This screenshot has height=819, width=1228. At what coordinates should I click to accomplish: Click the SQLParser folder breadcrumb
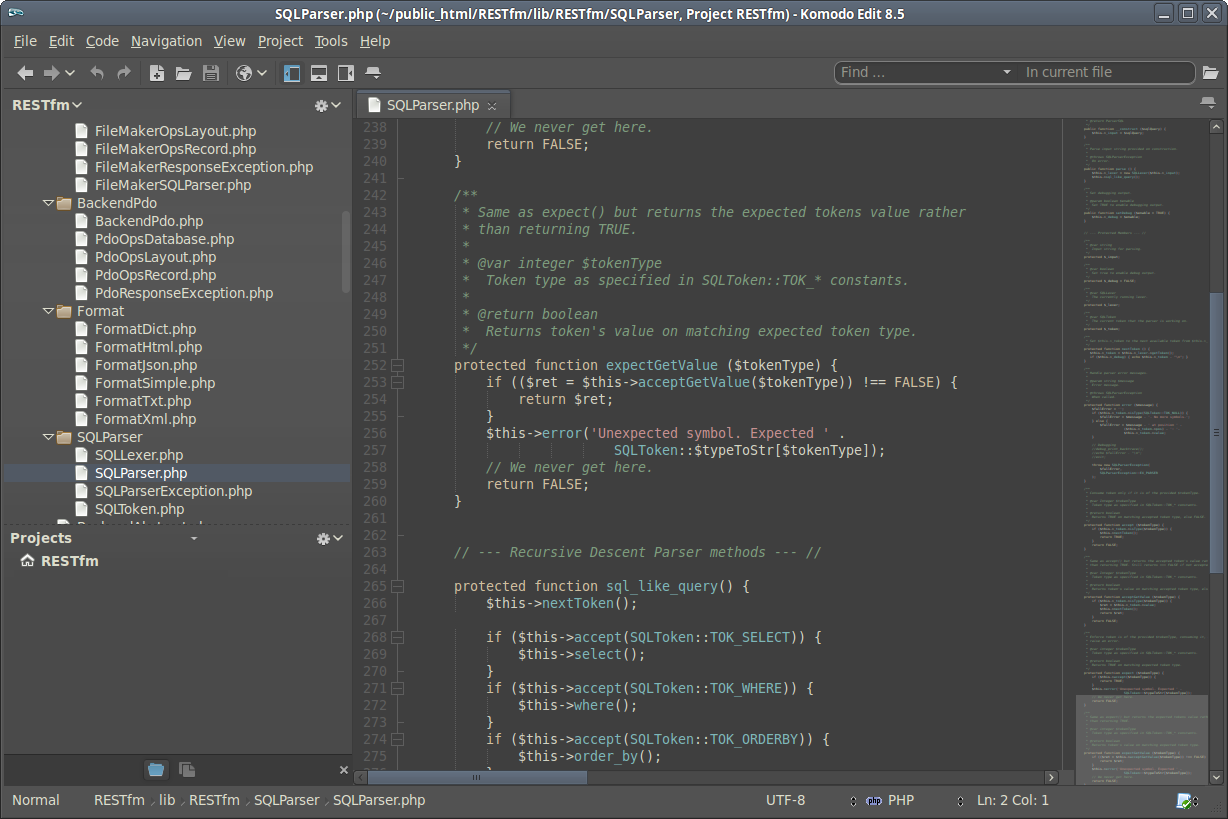click(x=286, y=800)
